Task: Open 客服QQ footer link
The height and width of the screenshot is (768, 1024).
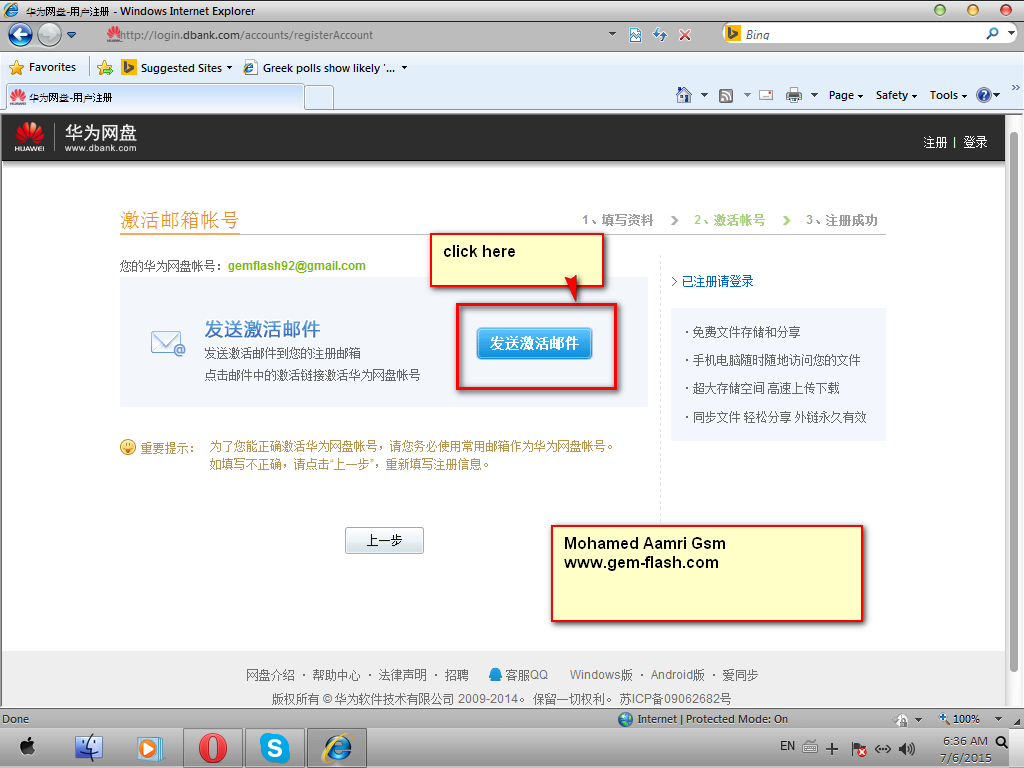Action: click(519, 675)
